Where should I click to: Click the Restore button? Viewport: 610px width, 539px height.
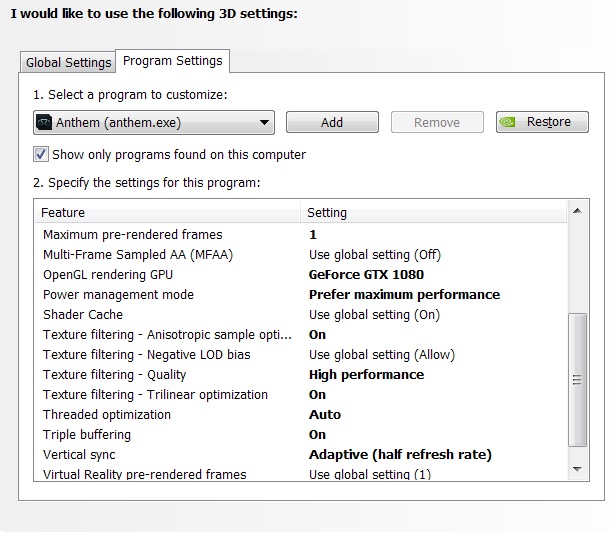[x=542, y=122]
